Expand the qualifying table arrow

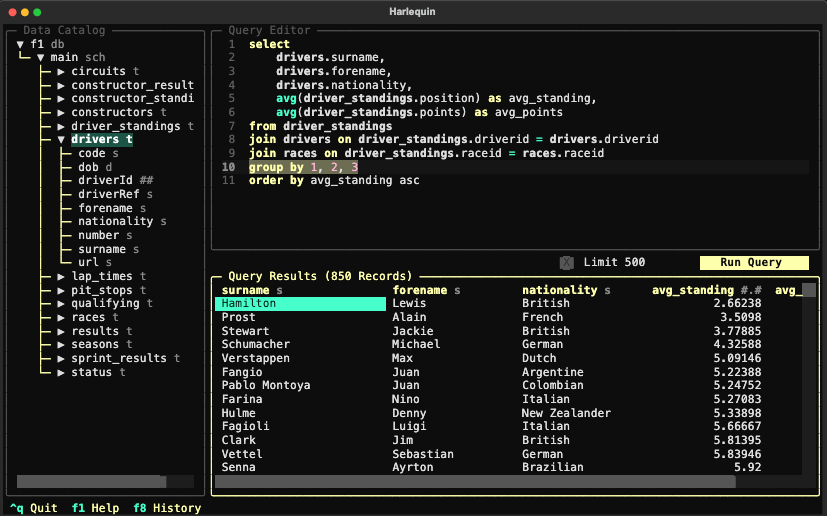pyautogui.click(x=61, y=303)
